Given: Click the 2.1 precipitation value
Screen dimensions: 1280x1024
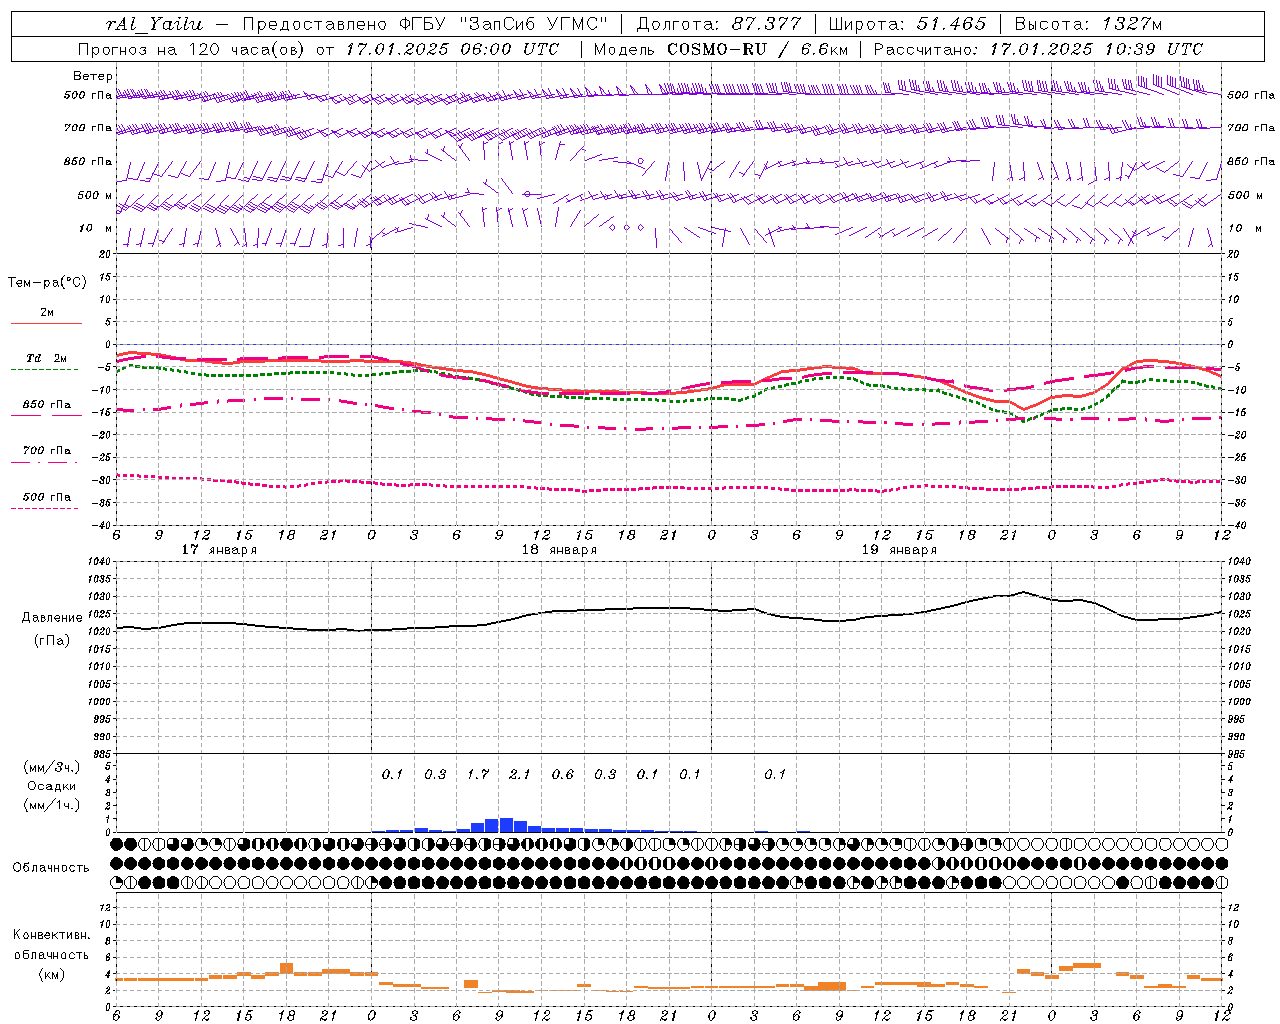Looking at the screenshot, I should [x=520, y=774].
